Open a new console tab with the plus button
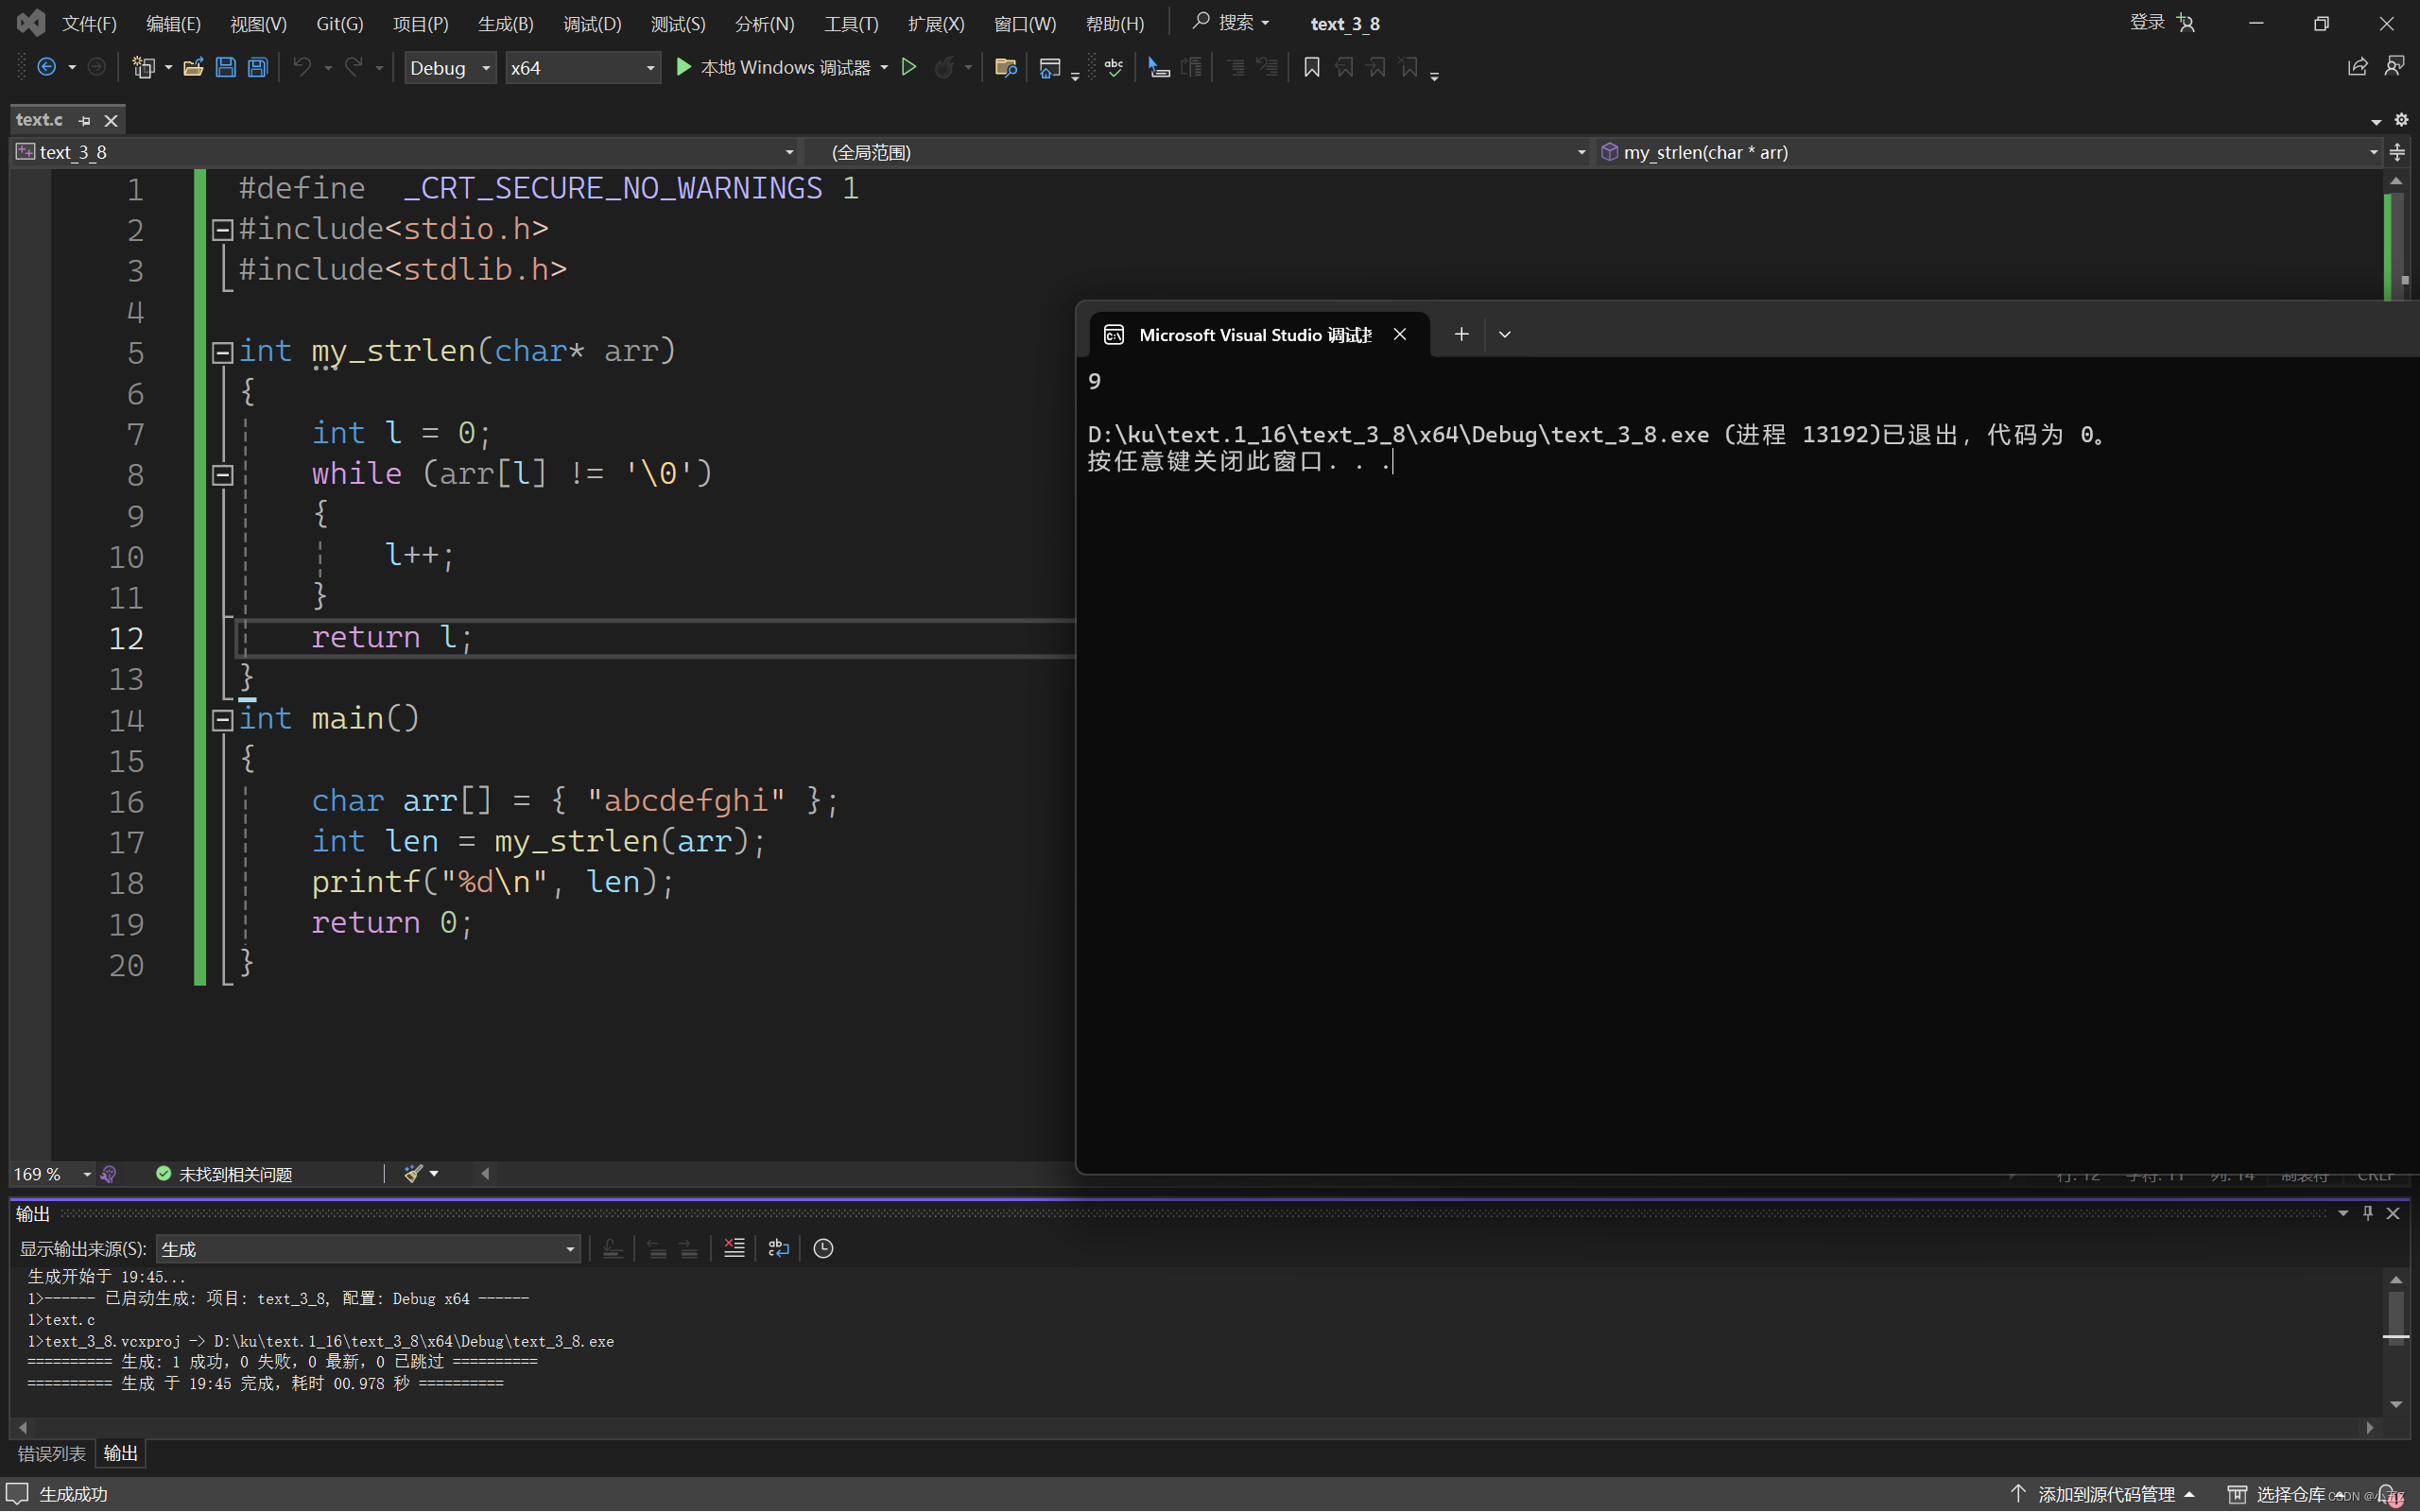Screen dimensions: 2420x1512 pyautogui.click(x=1461, y=334)
